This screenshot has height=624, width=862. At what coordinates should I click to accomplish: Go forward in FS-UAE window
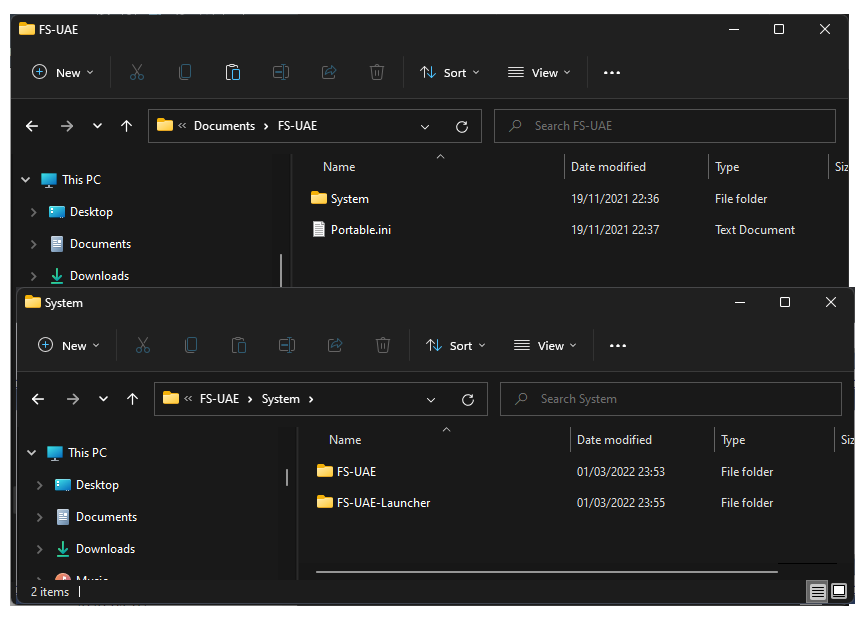click(67, 126)
